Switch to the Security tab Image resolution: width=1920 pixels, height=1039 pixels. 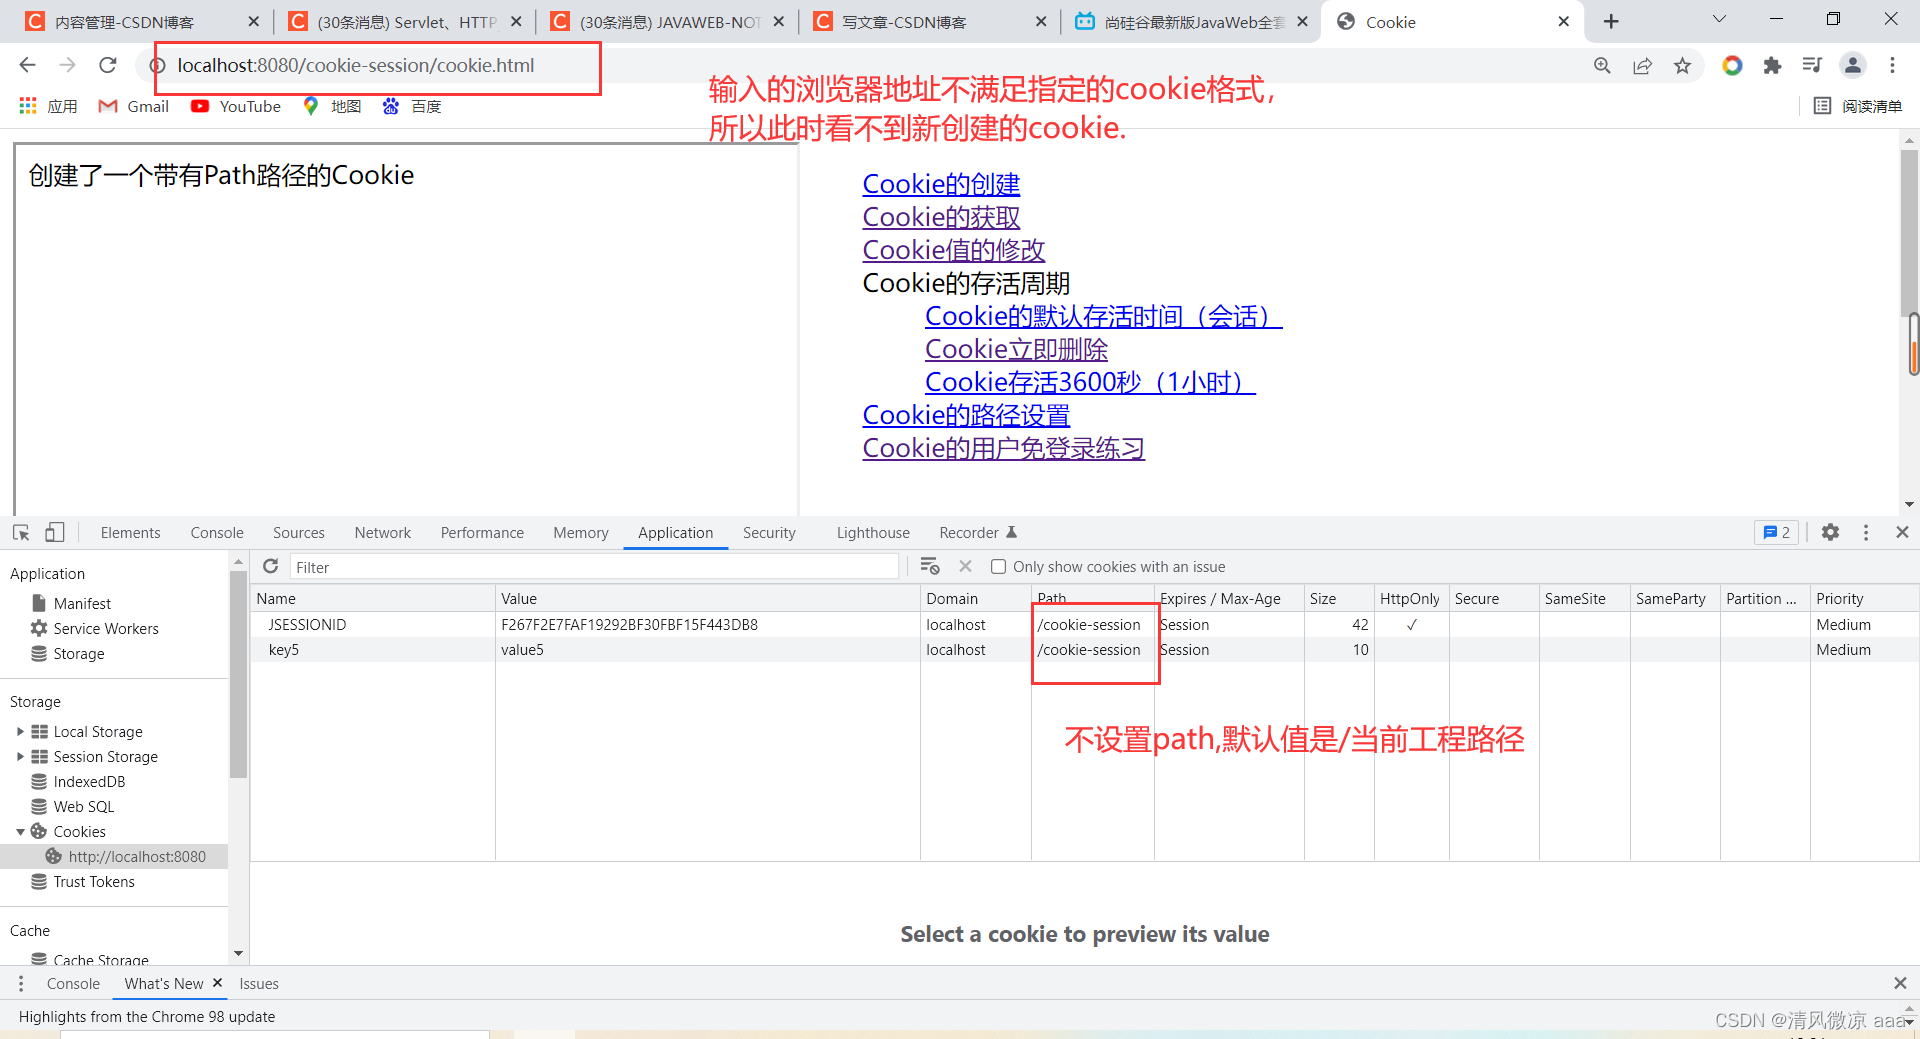point(769,533)
